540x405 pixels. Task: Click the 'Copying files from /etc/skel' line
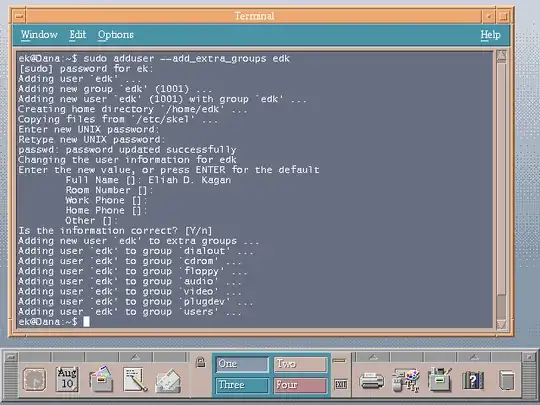point(118,120)
